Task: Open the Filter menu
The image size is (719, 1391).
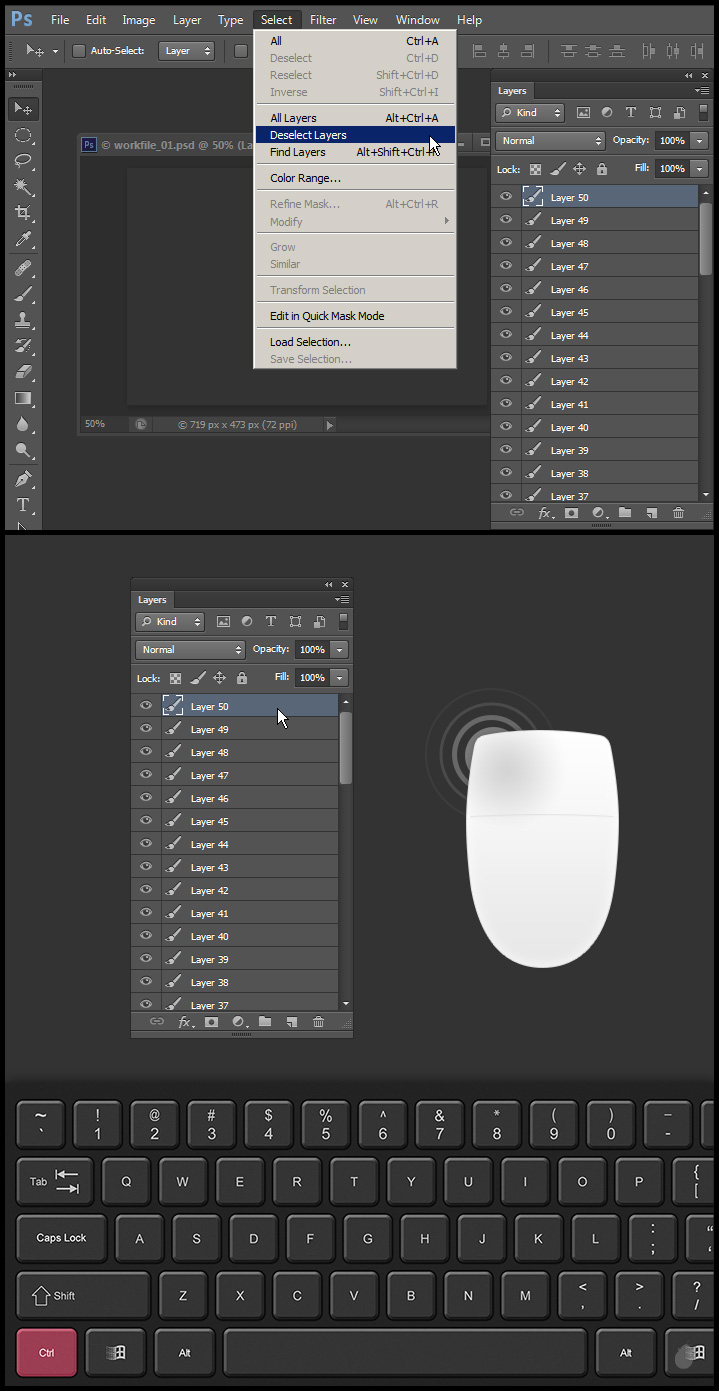Action: tap(323, 20)
